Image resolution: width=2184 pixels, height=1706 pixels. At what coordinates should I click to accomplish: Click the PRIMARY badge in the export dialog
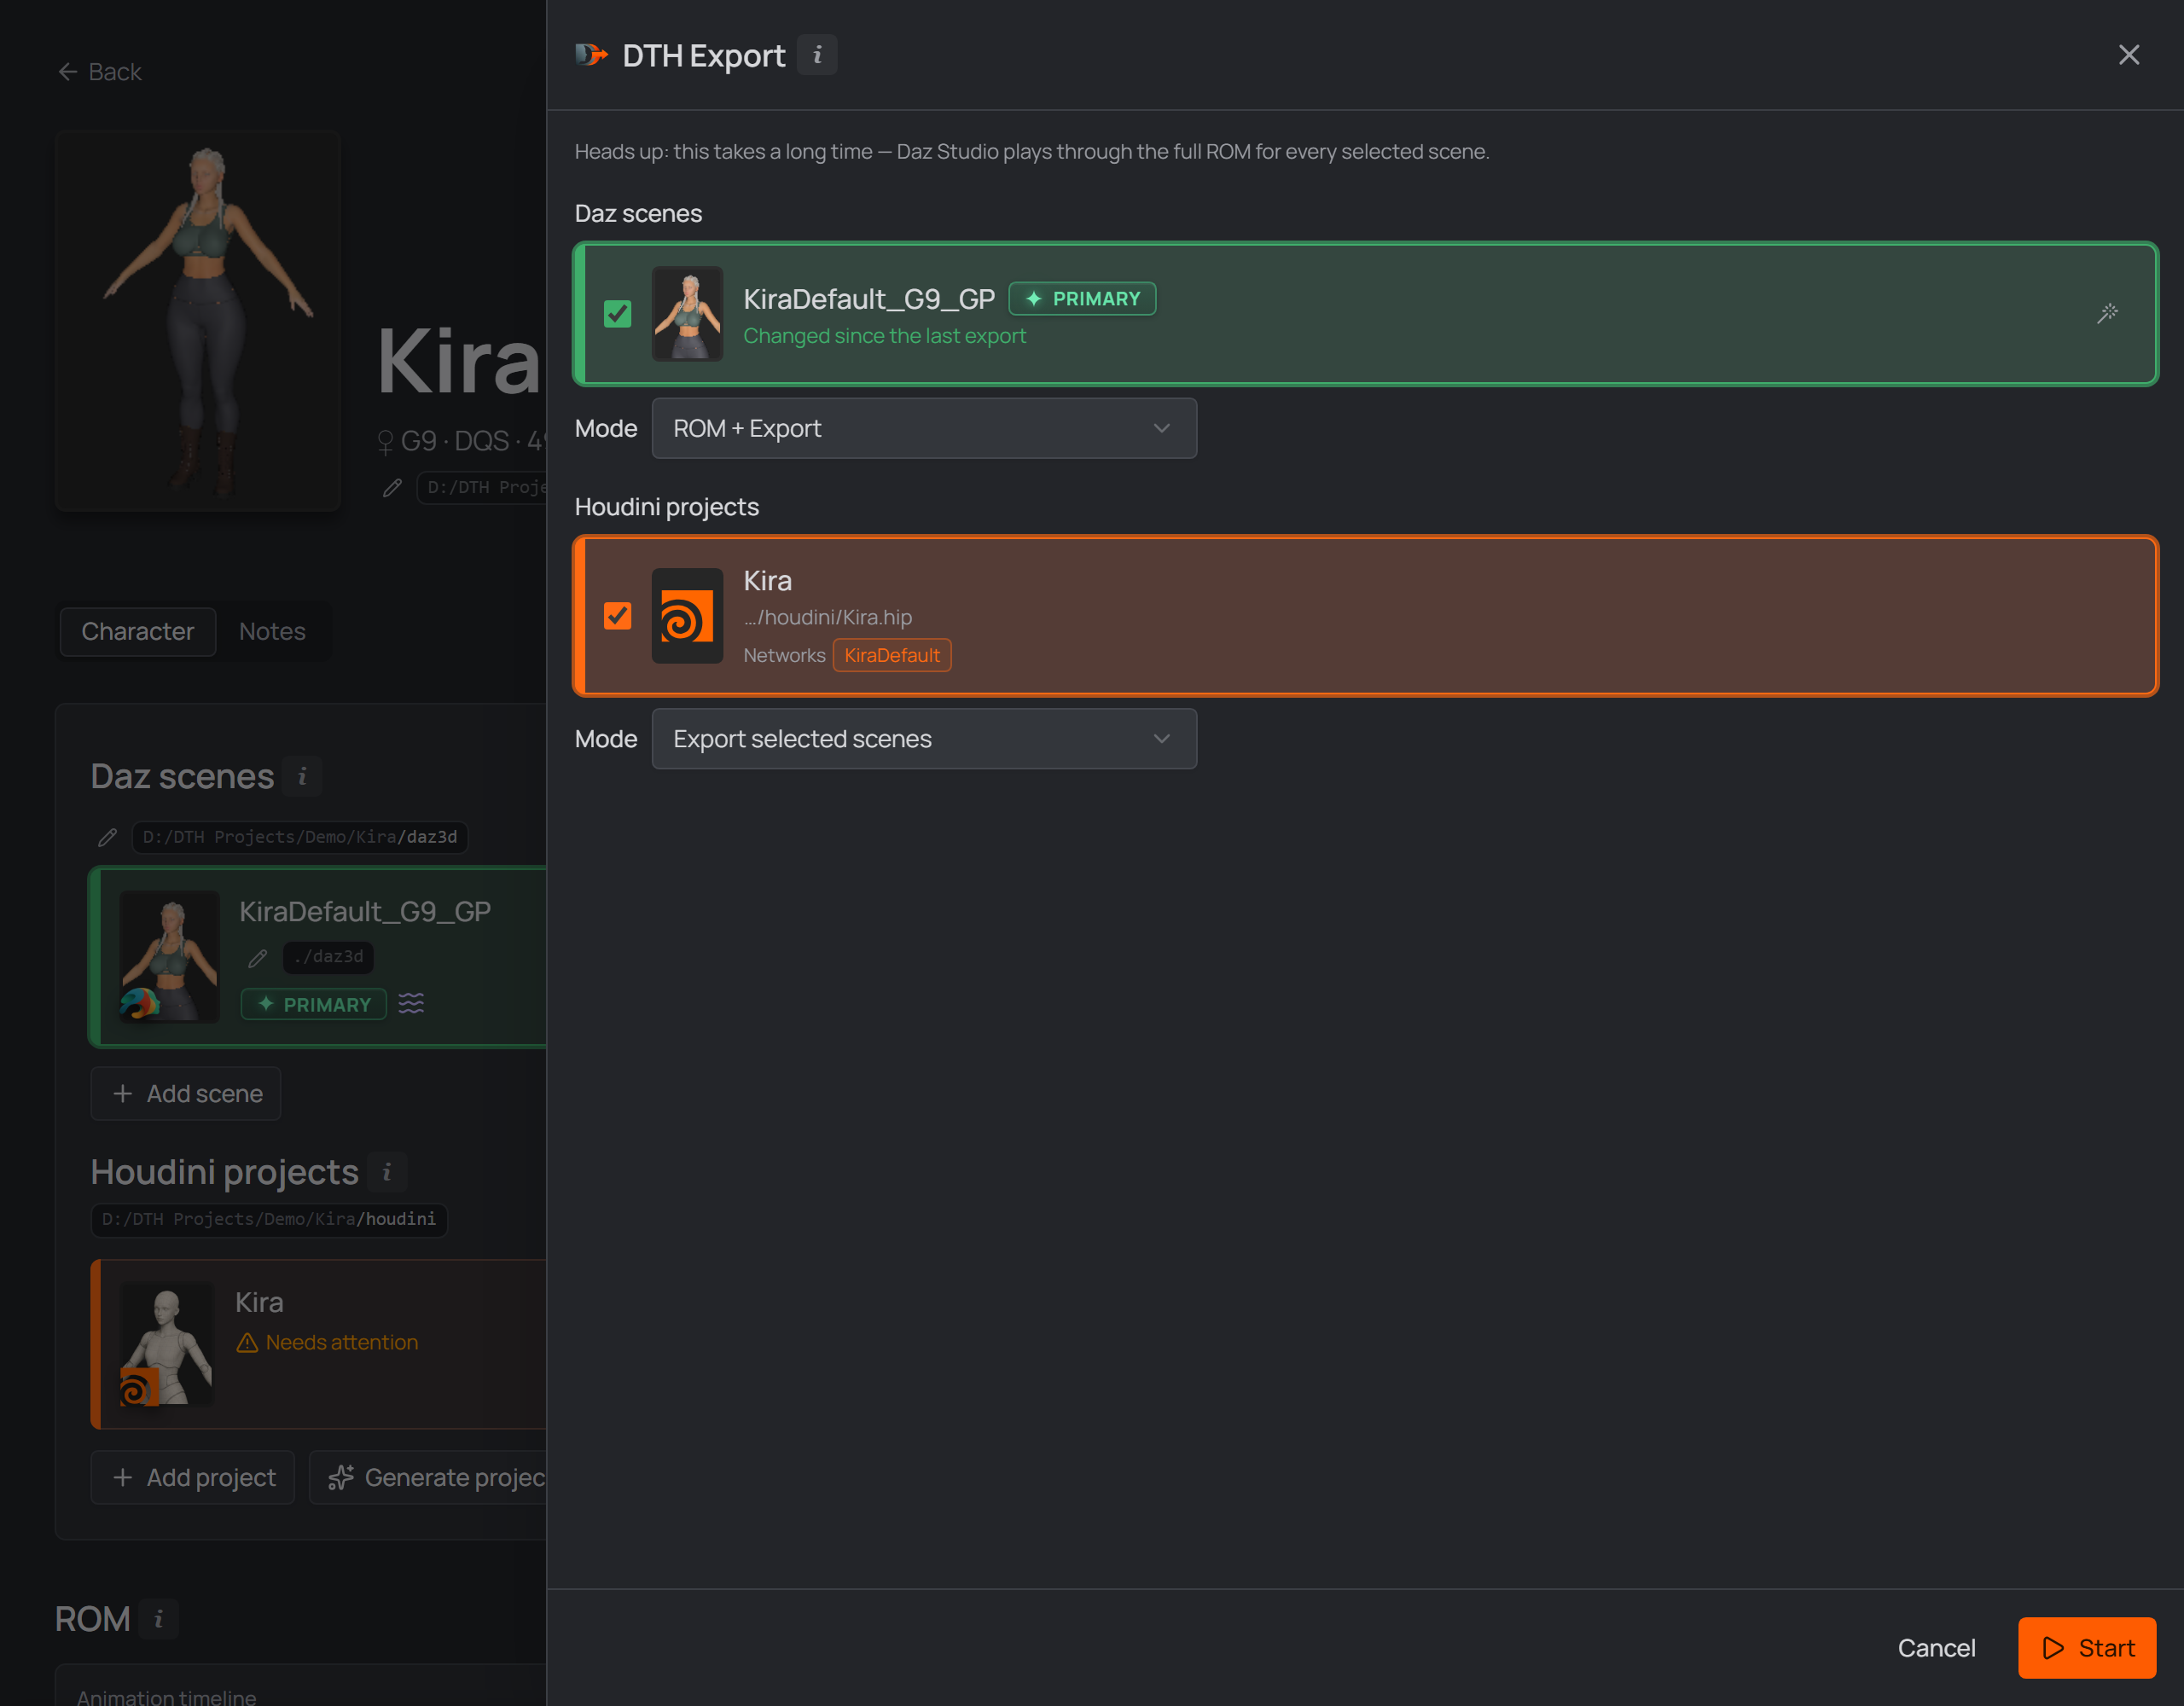tap(1082, 299)
